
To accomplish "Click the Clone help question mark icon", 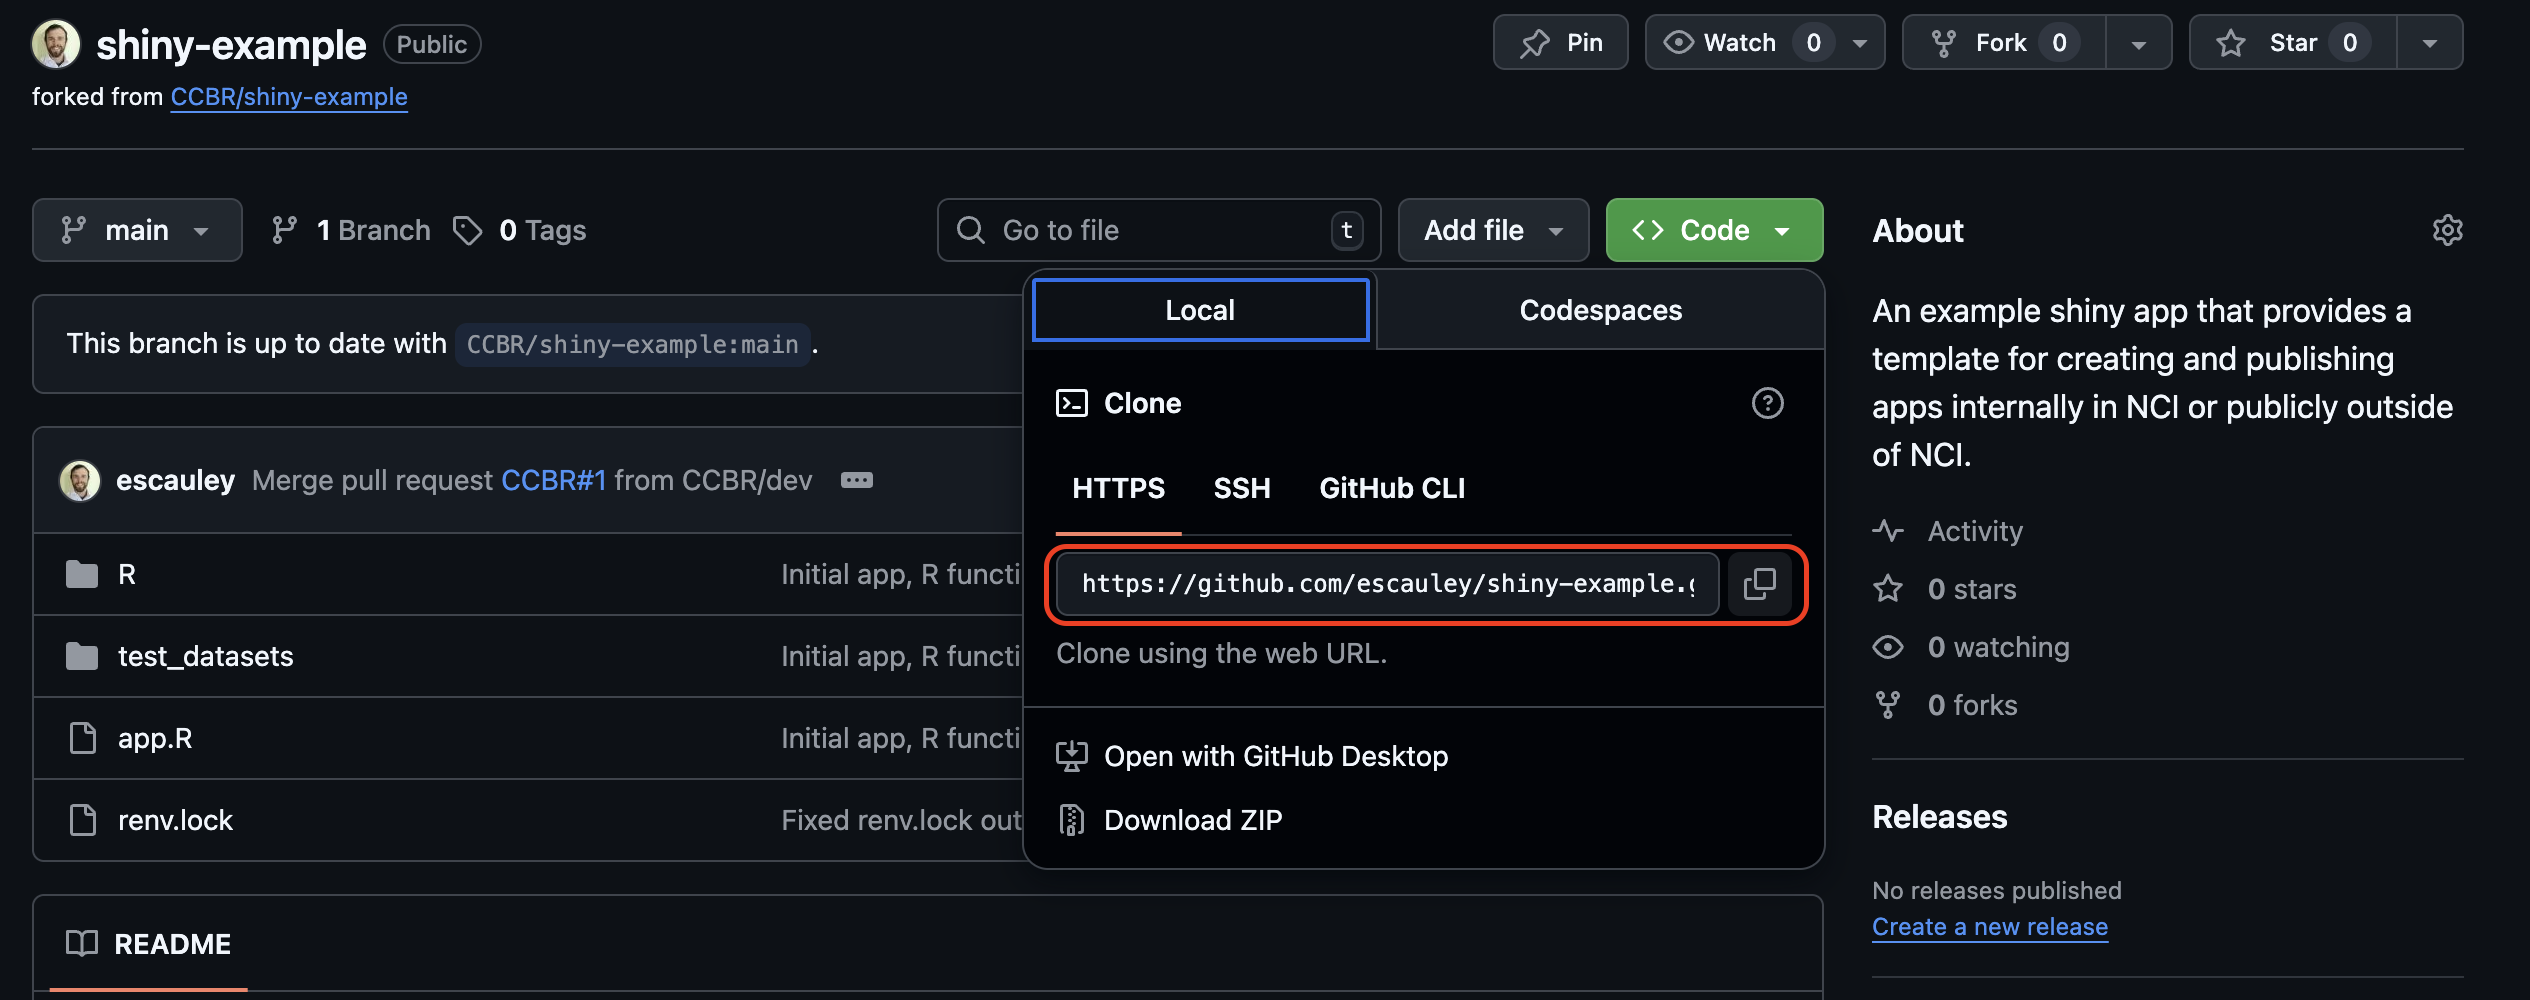I will tap(1767, 403).
